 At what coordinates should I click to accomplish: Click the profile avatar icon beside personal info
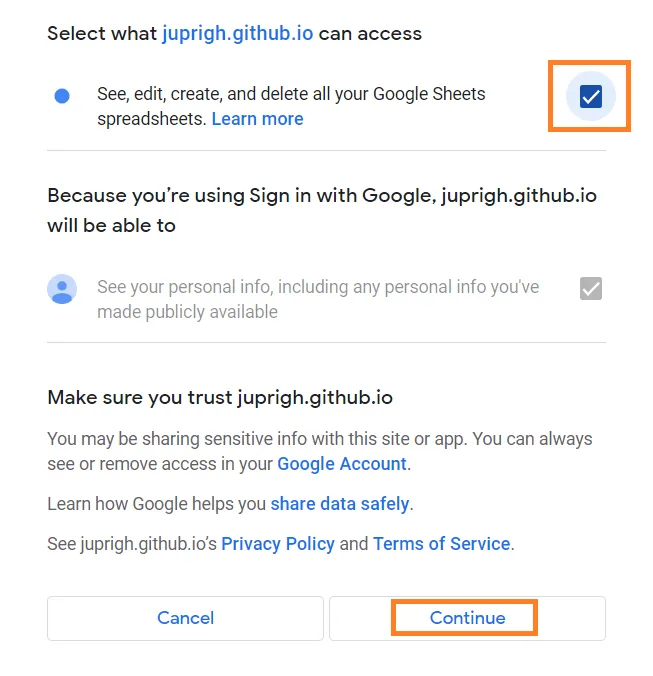[62, 289]
